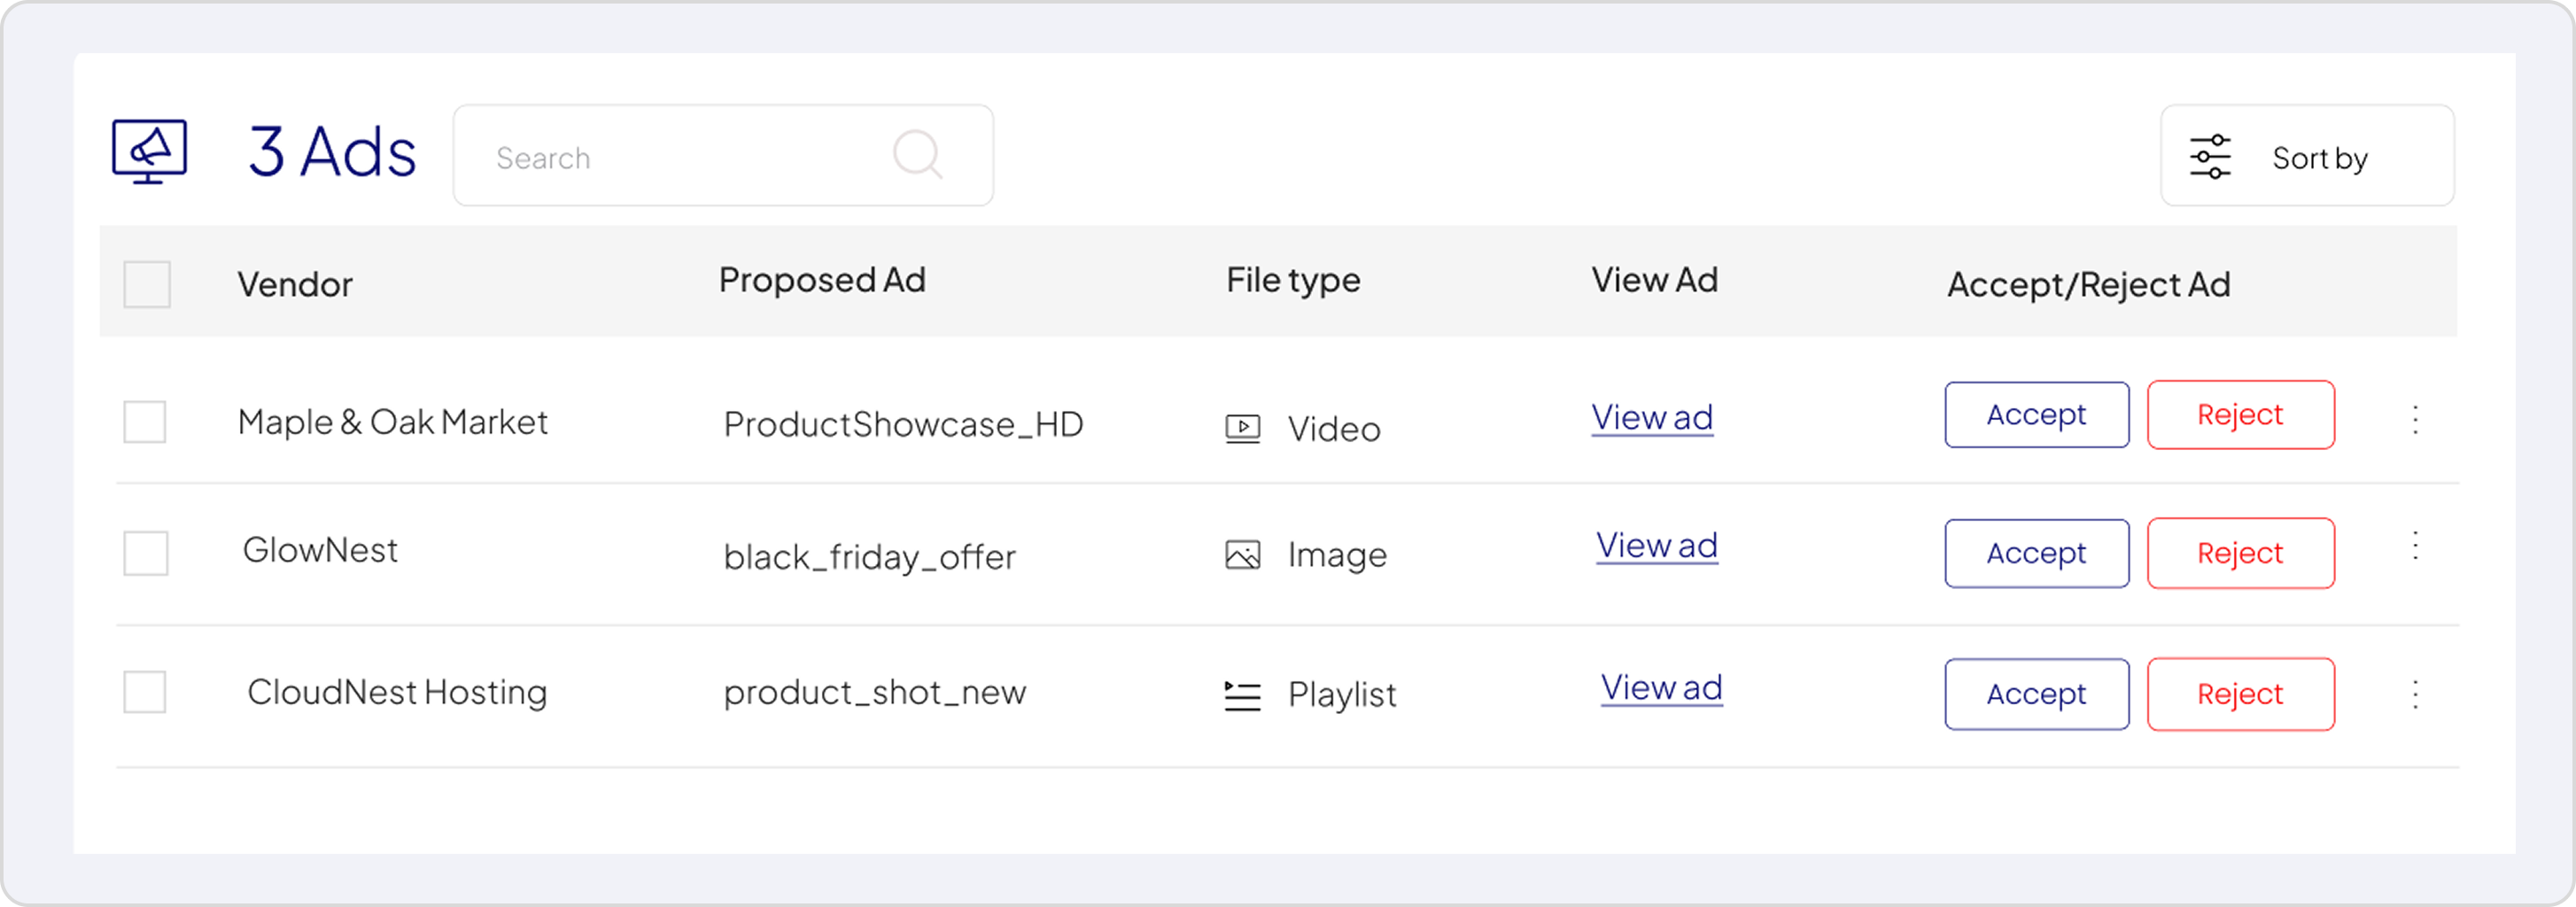Image resolution: width=2576 pixels, height=907 pixels.
Task: Click the Proposed Ad column header
Action: coord(822,281)
